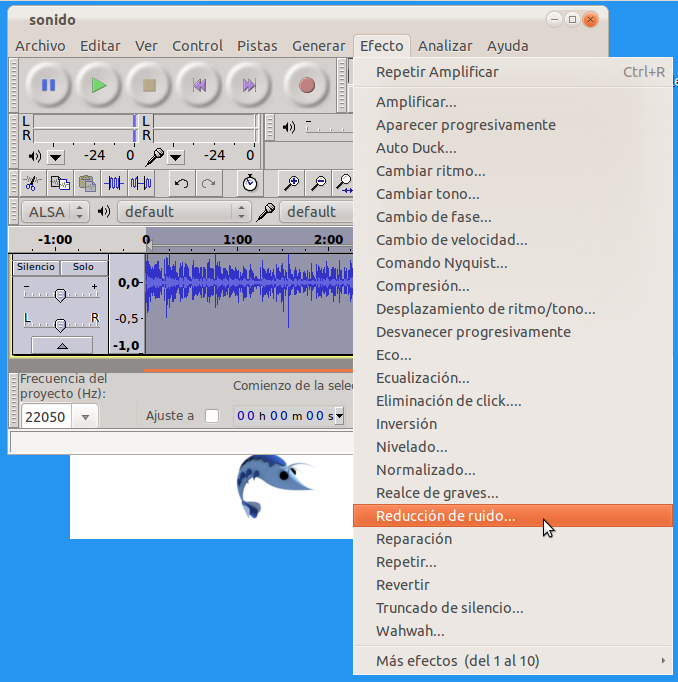The height and width of the screenshot is (682, 678).
Task: Select Desvanecer progresivamente effect
Action: click(513, 332)
